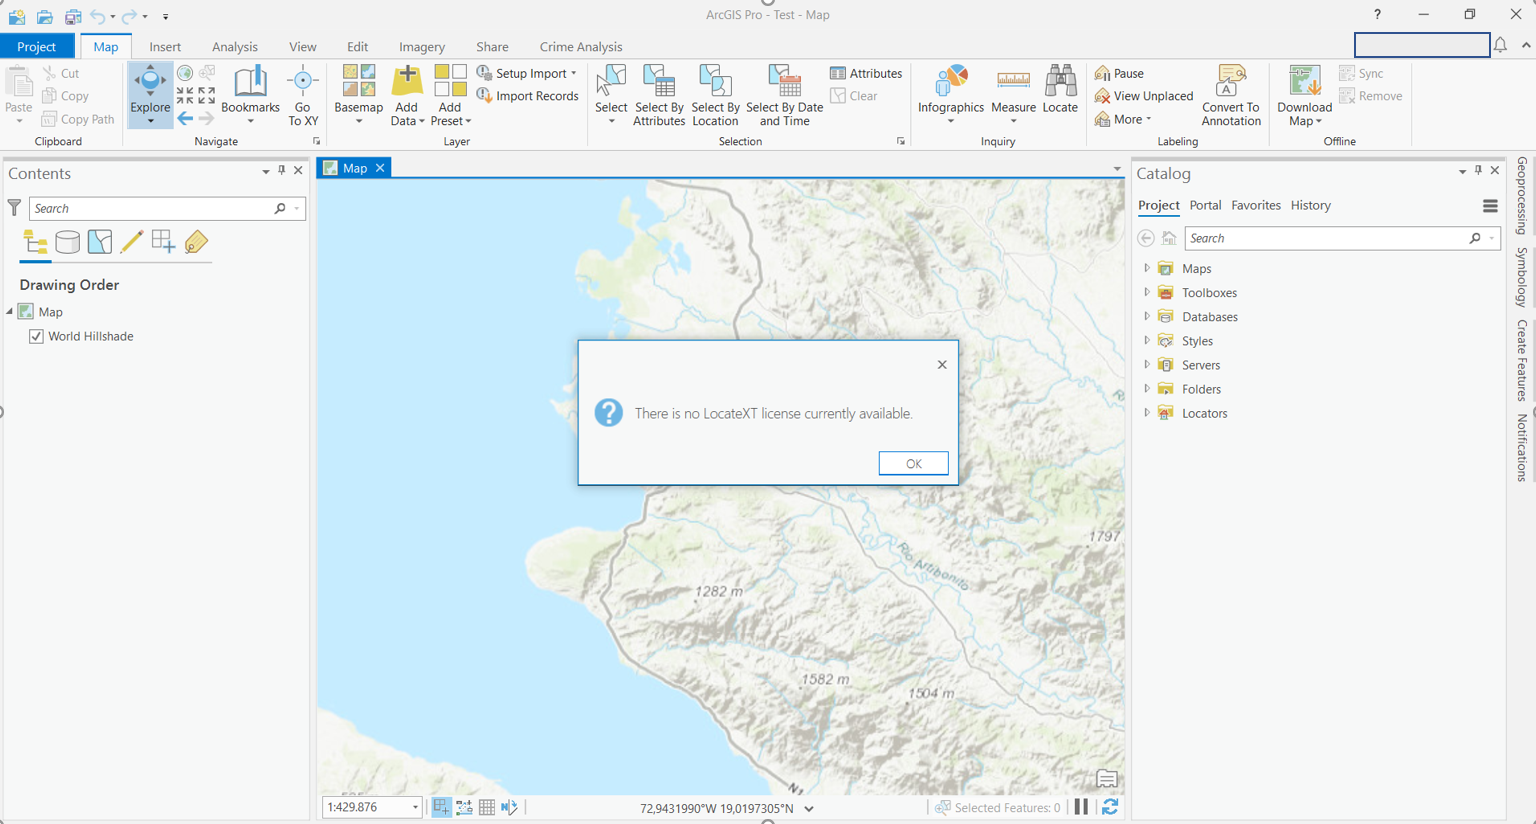The height and width of the screenshot is (824, 1536).
Task: Toggle Pause labeling in ribbon
Action: 1119,73
